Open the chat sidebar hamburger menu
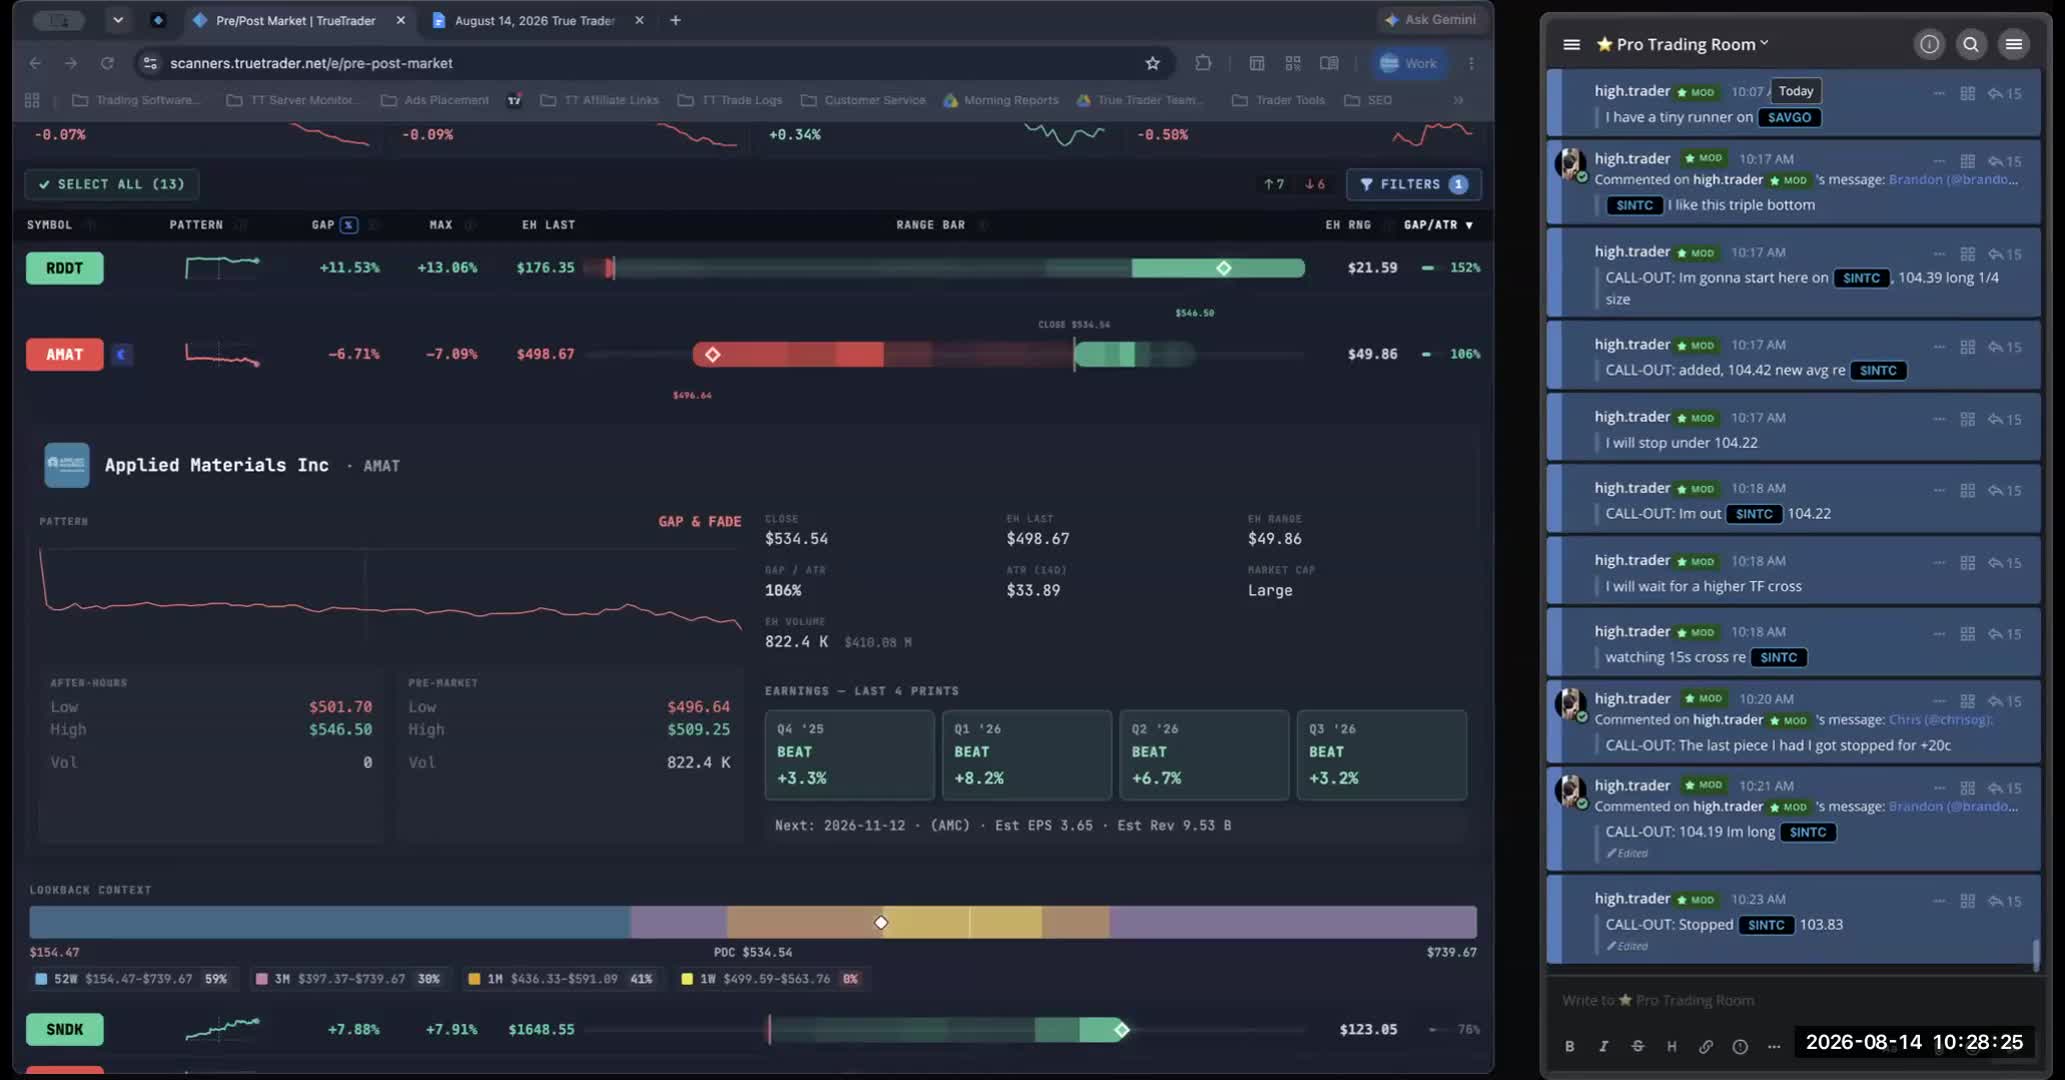 1571,44
